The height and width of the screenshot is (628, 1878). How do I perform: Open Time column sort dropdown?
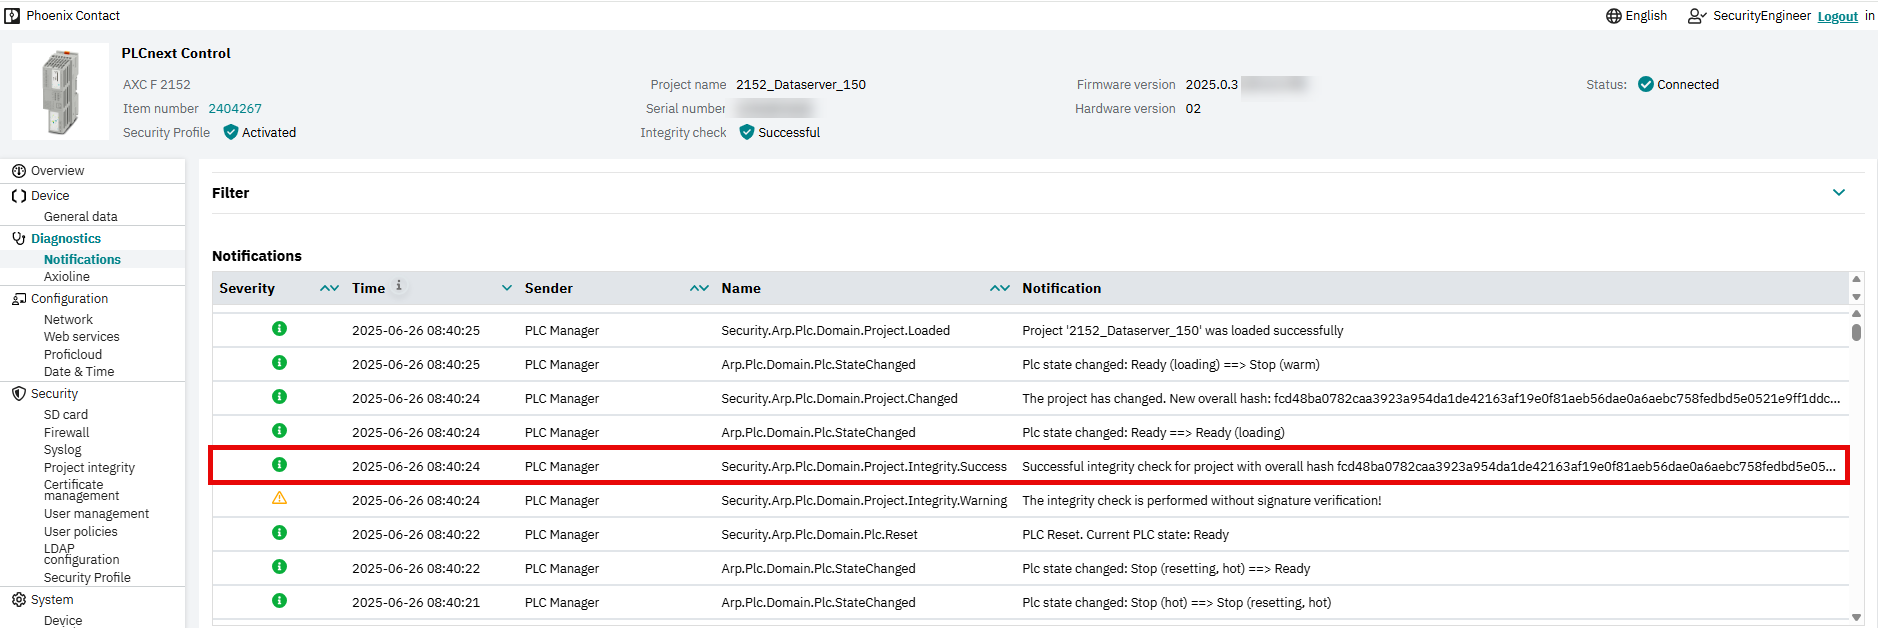pos(507,288)
